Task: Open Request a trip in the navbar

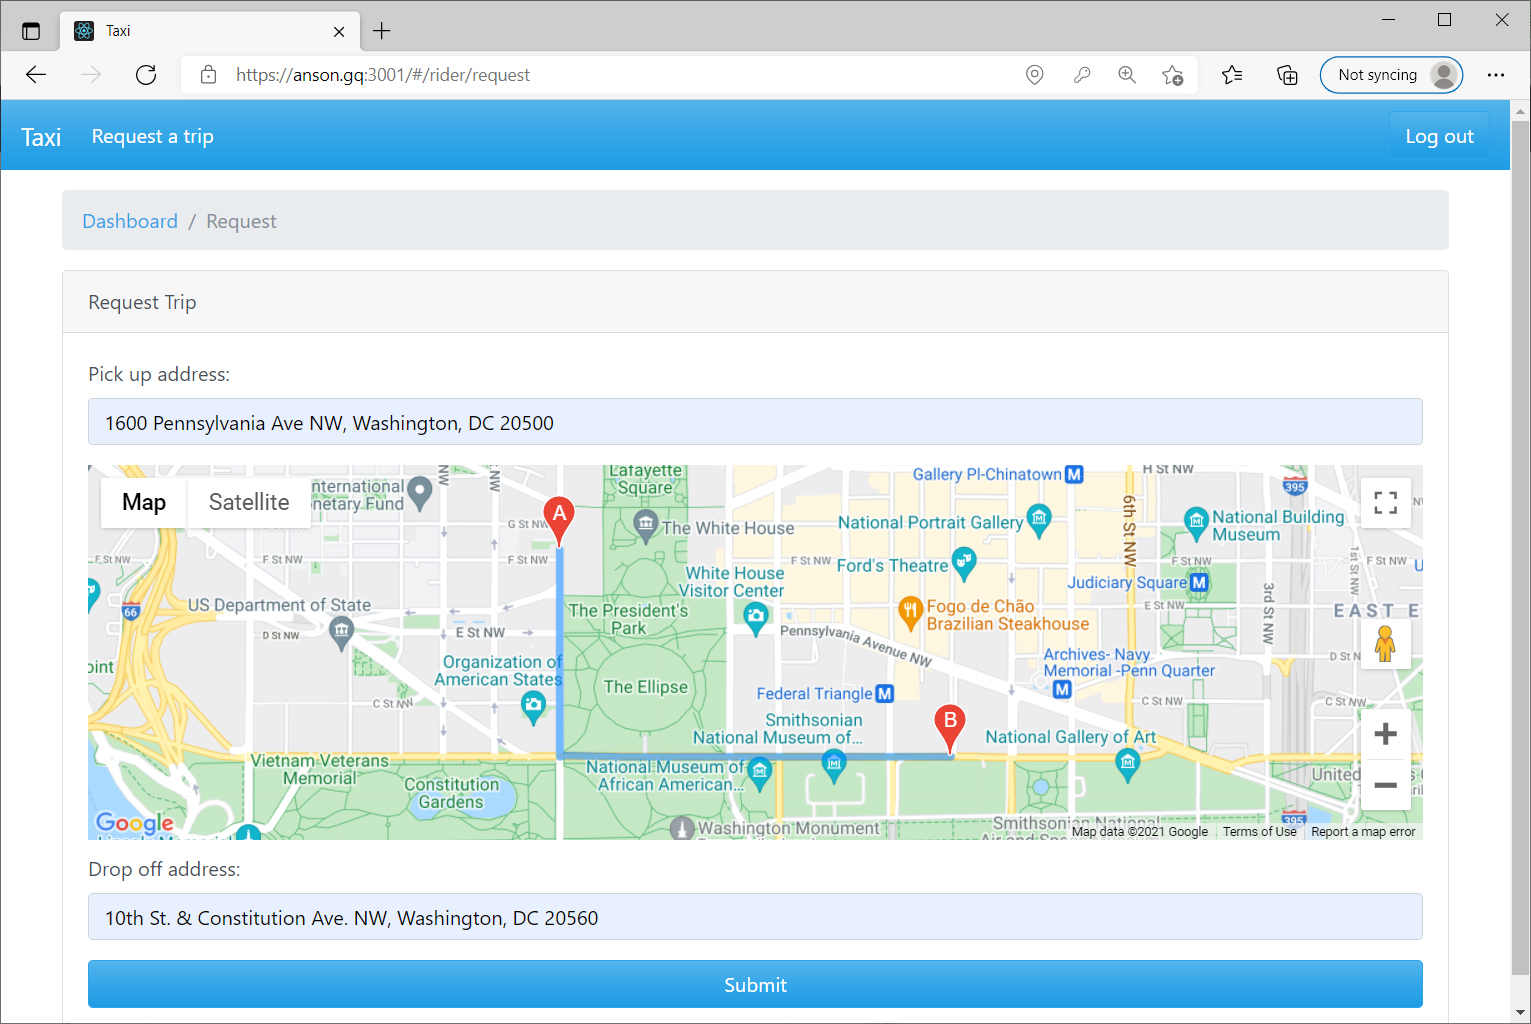Action: pyautogui.click(x=152, y=136)
